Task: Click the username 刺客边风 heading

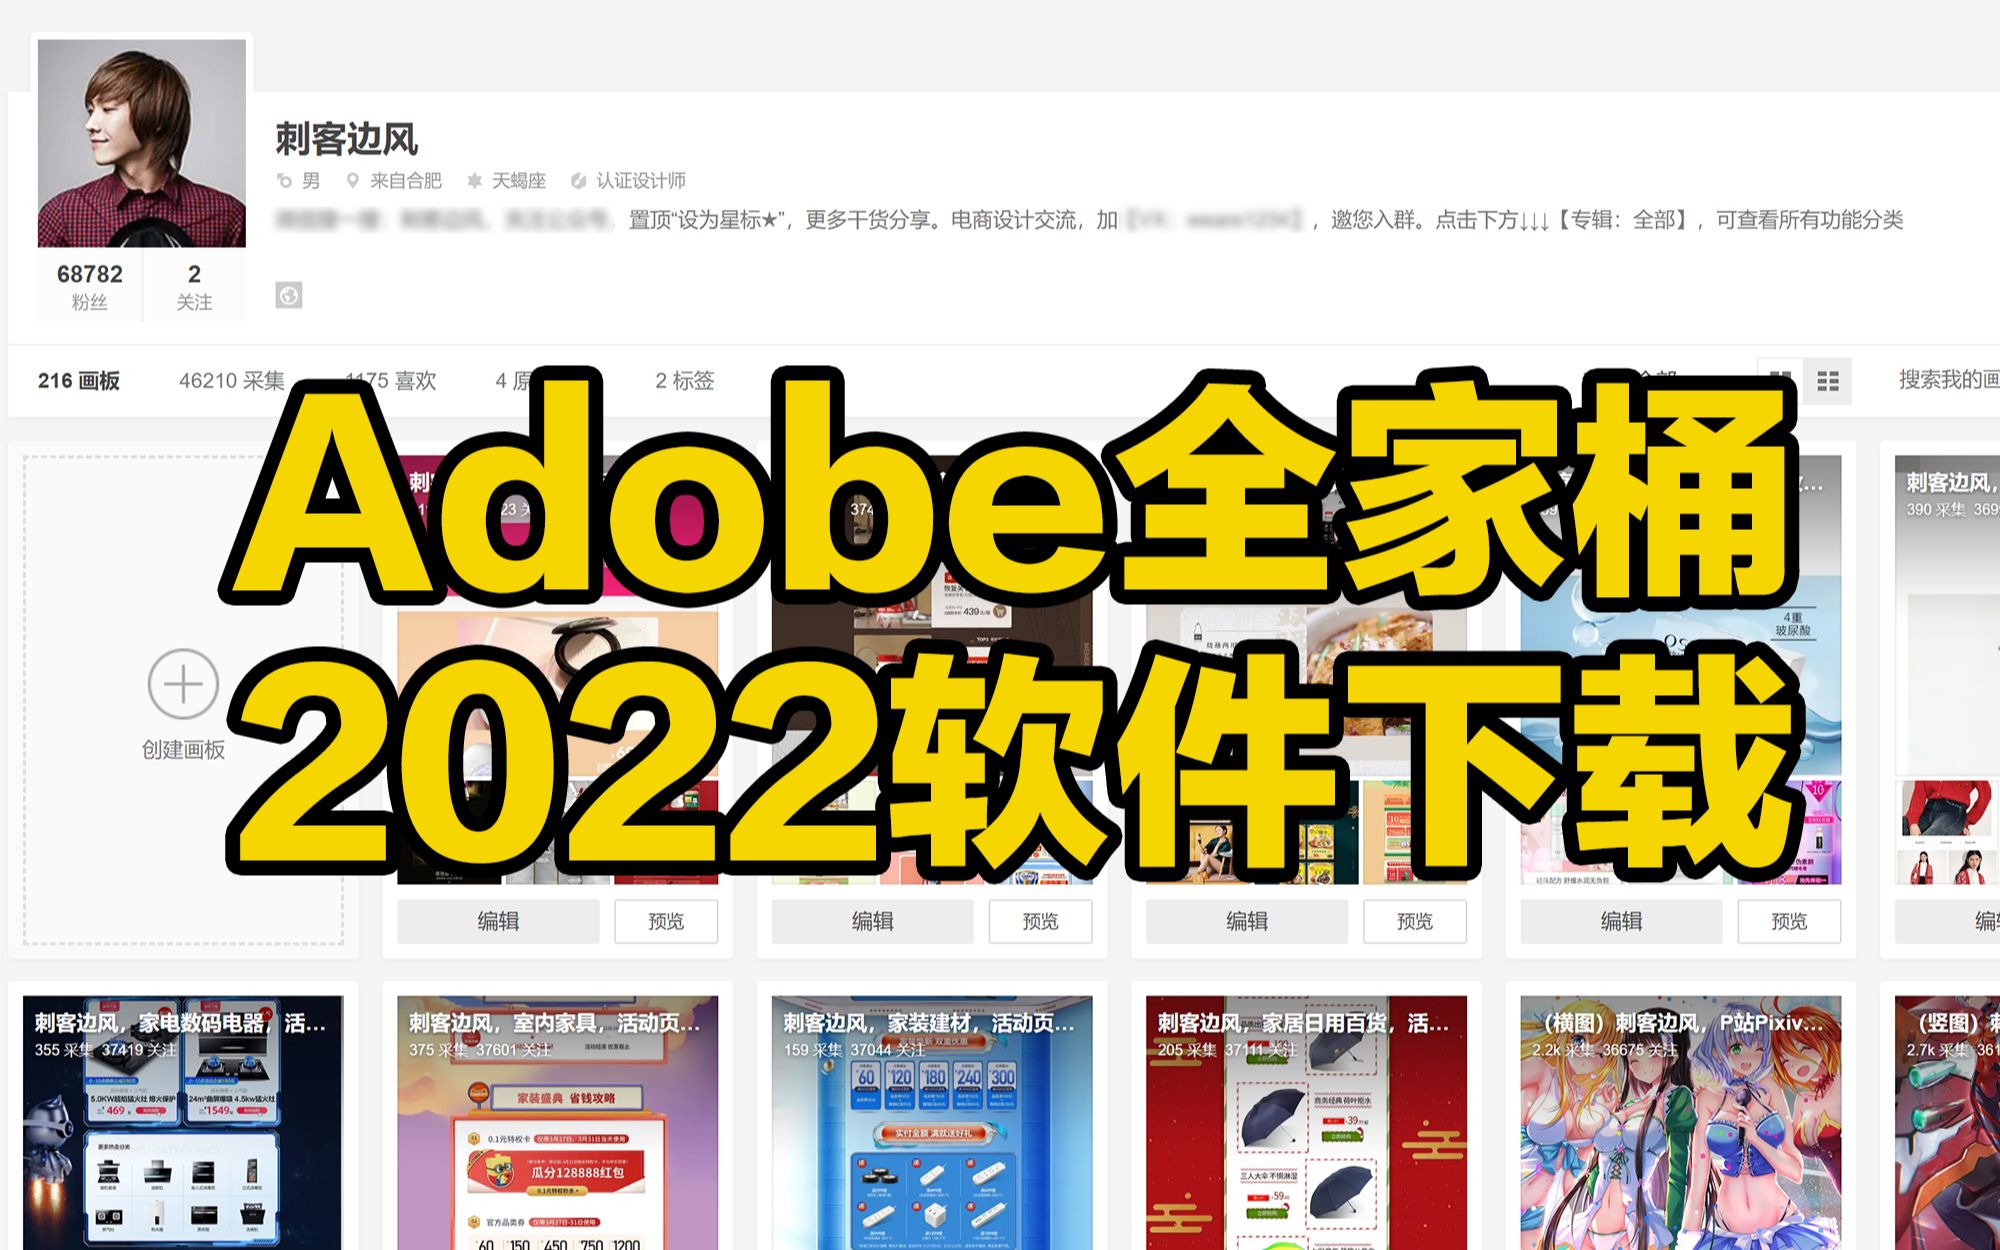Action: pyautogui.click(x=347, y=139)
